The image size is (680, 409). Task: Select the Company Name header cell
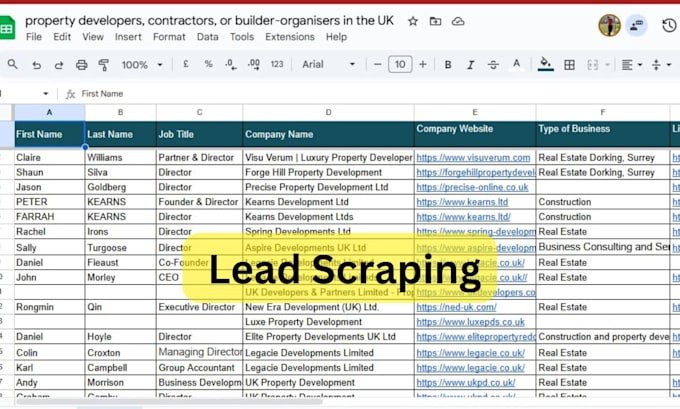tap(328, 134)
